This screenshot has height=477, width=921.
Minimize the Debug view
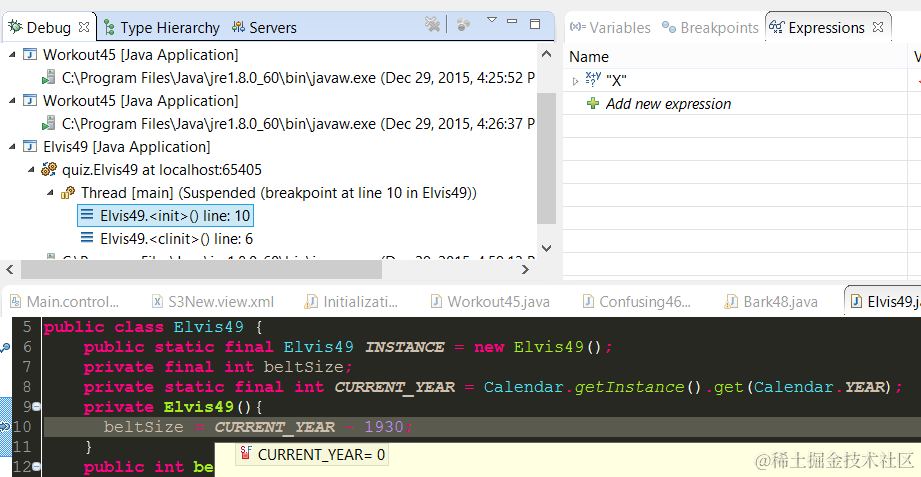[512, 22]
